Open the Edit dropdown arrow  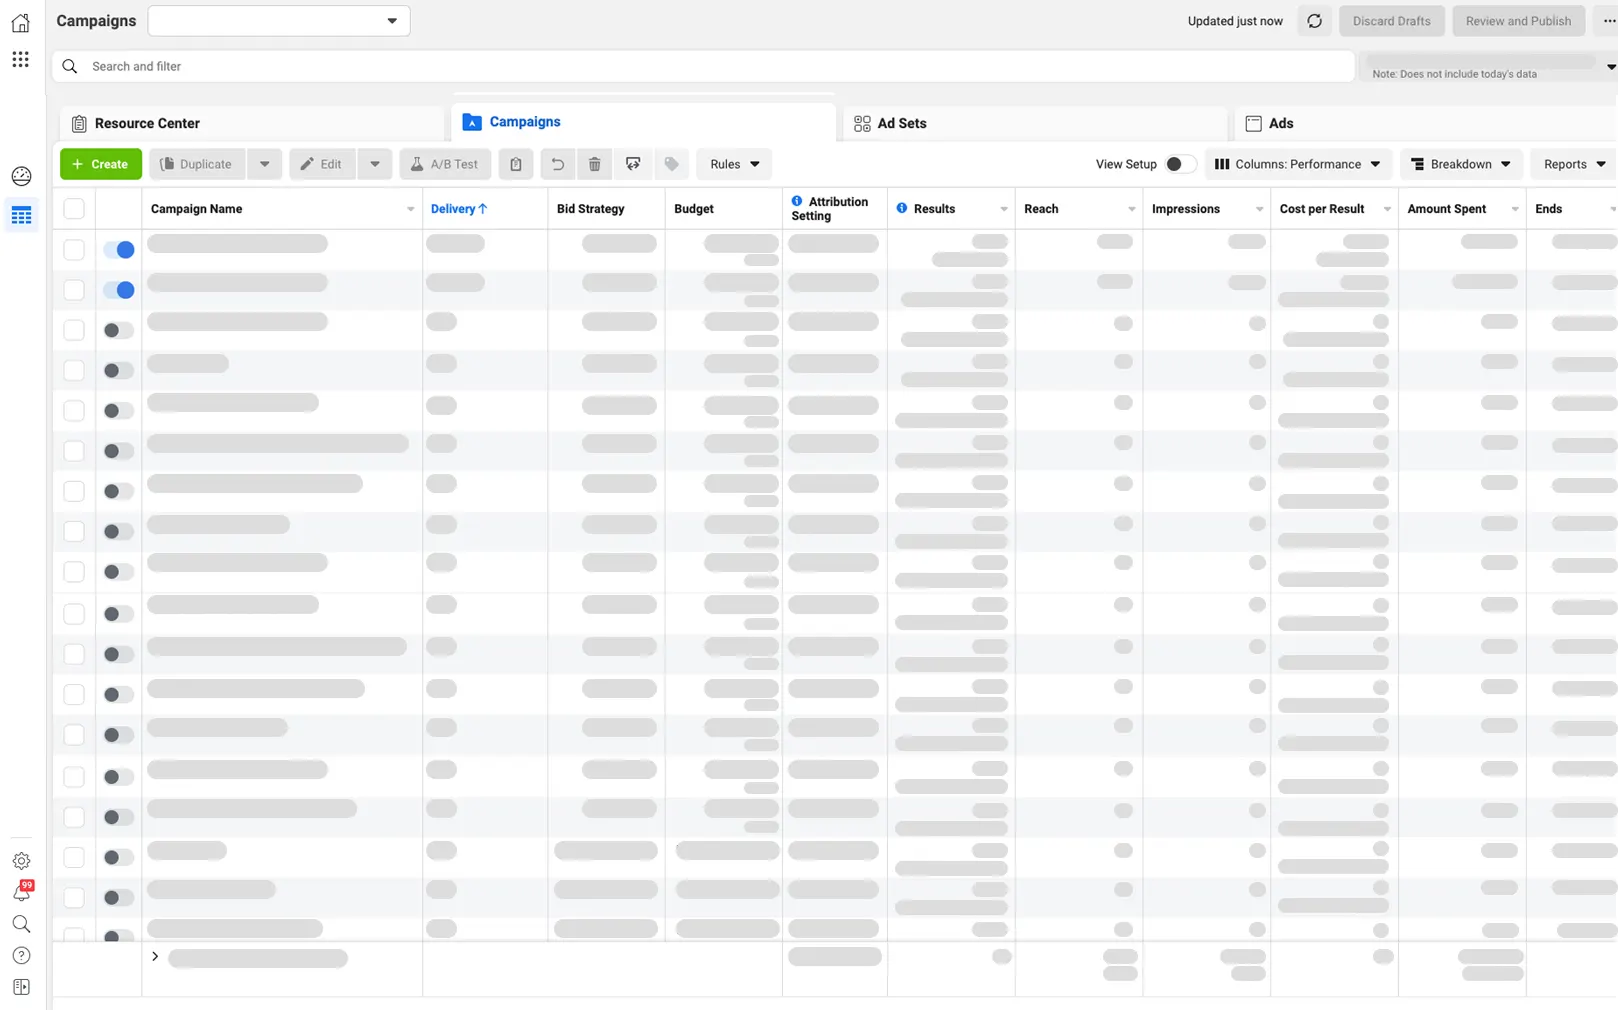(375, 164)
